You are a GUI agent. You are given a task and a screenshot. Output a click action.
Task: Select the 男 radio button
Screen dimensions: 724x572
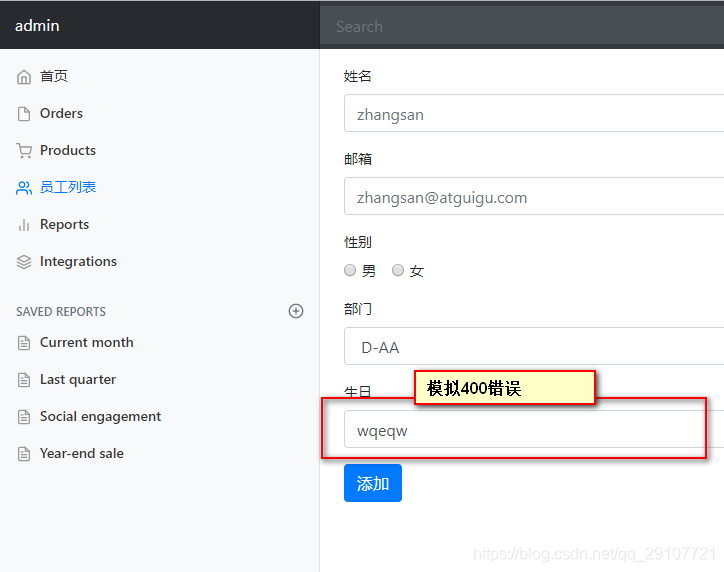[350, 270]
